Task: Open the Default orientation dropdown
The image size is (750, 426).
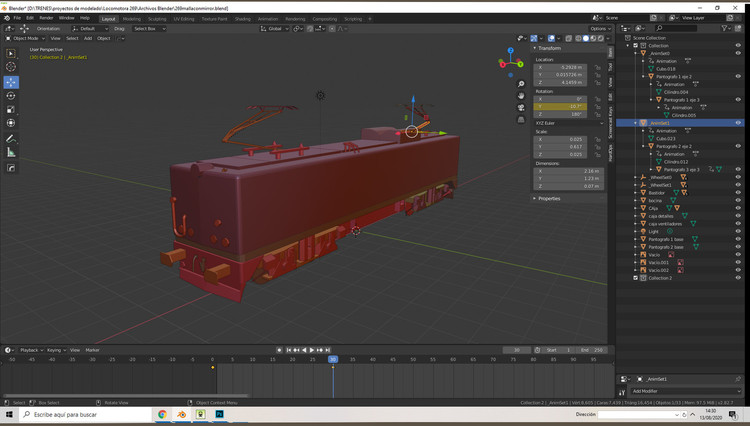Action: click(x=90, y=29)
